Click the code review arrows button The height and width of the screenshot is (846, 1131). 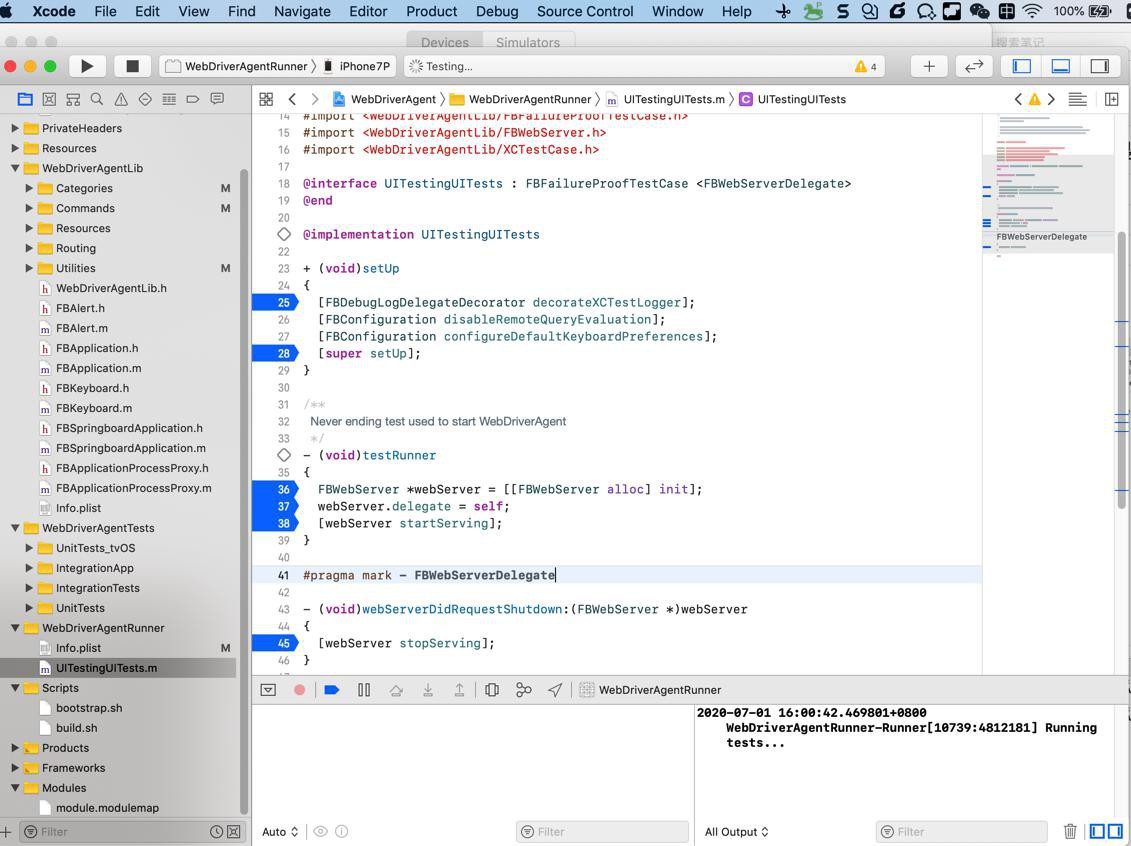[x=974, y=66]
